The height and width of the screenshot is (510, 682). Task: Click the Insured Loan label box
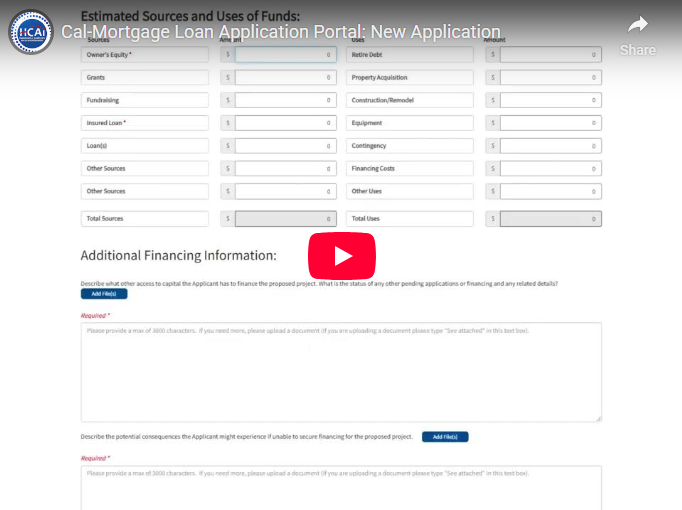[x=144, y=123]
